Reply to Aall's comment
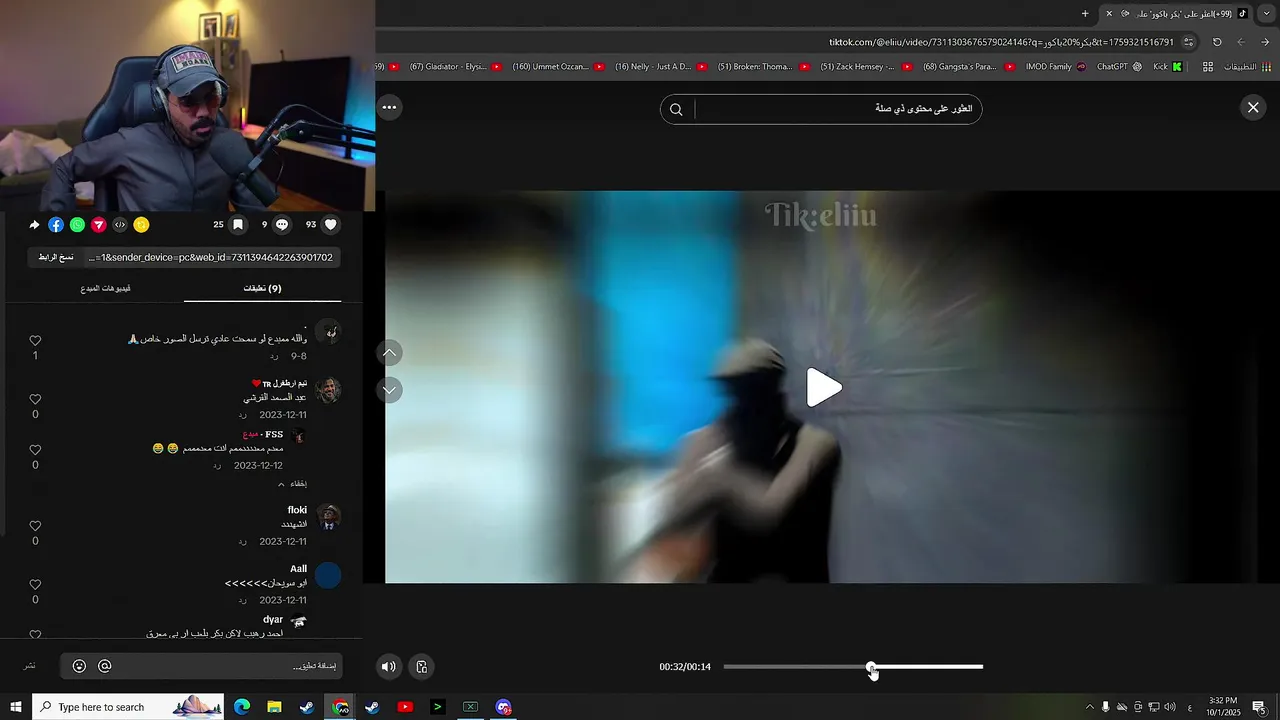This screenshot has height=720, width=1280. [242, 600]
